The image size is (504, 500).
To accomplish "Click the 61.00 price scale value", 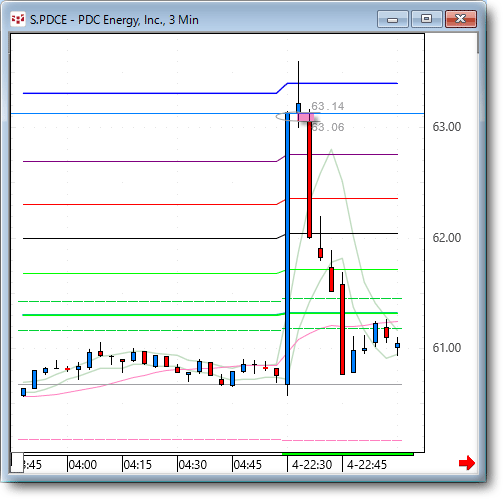I will [x=447, y=348].
